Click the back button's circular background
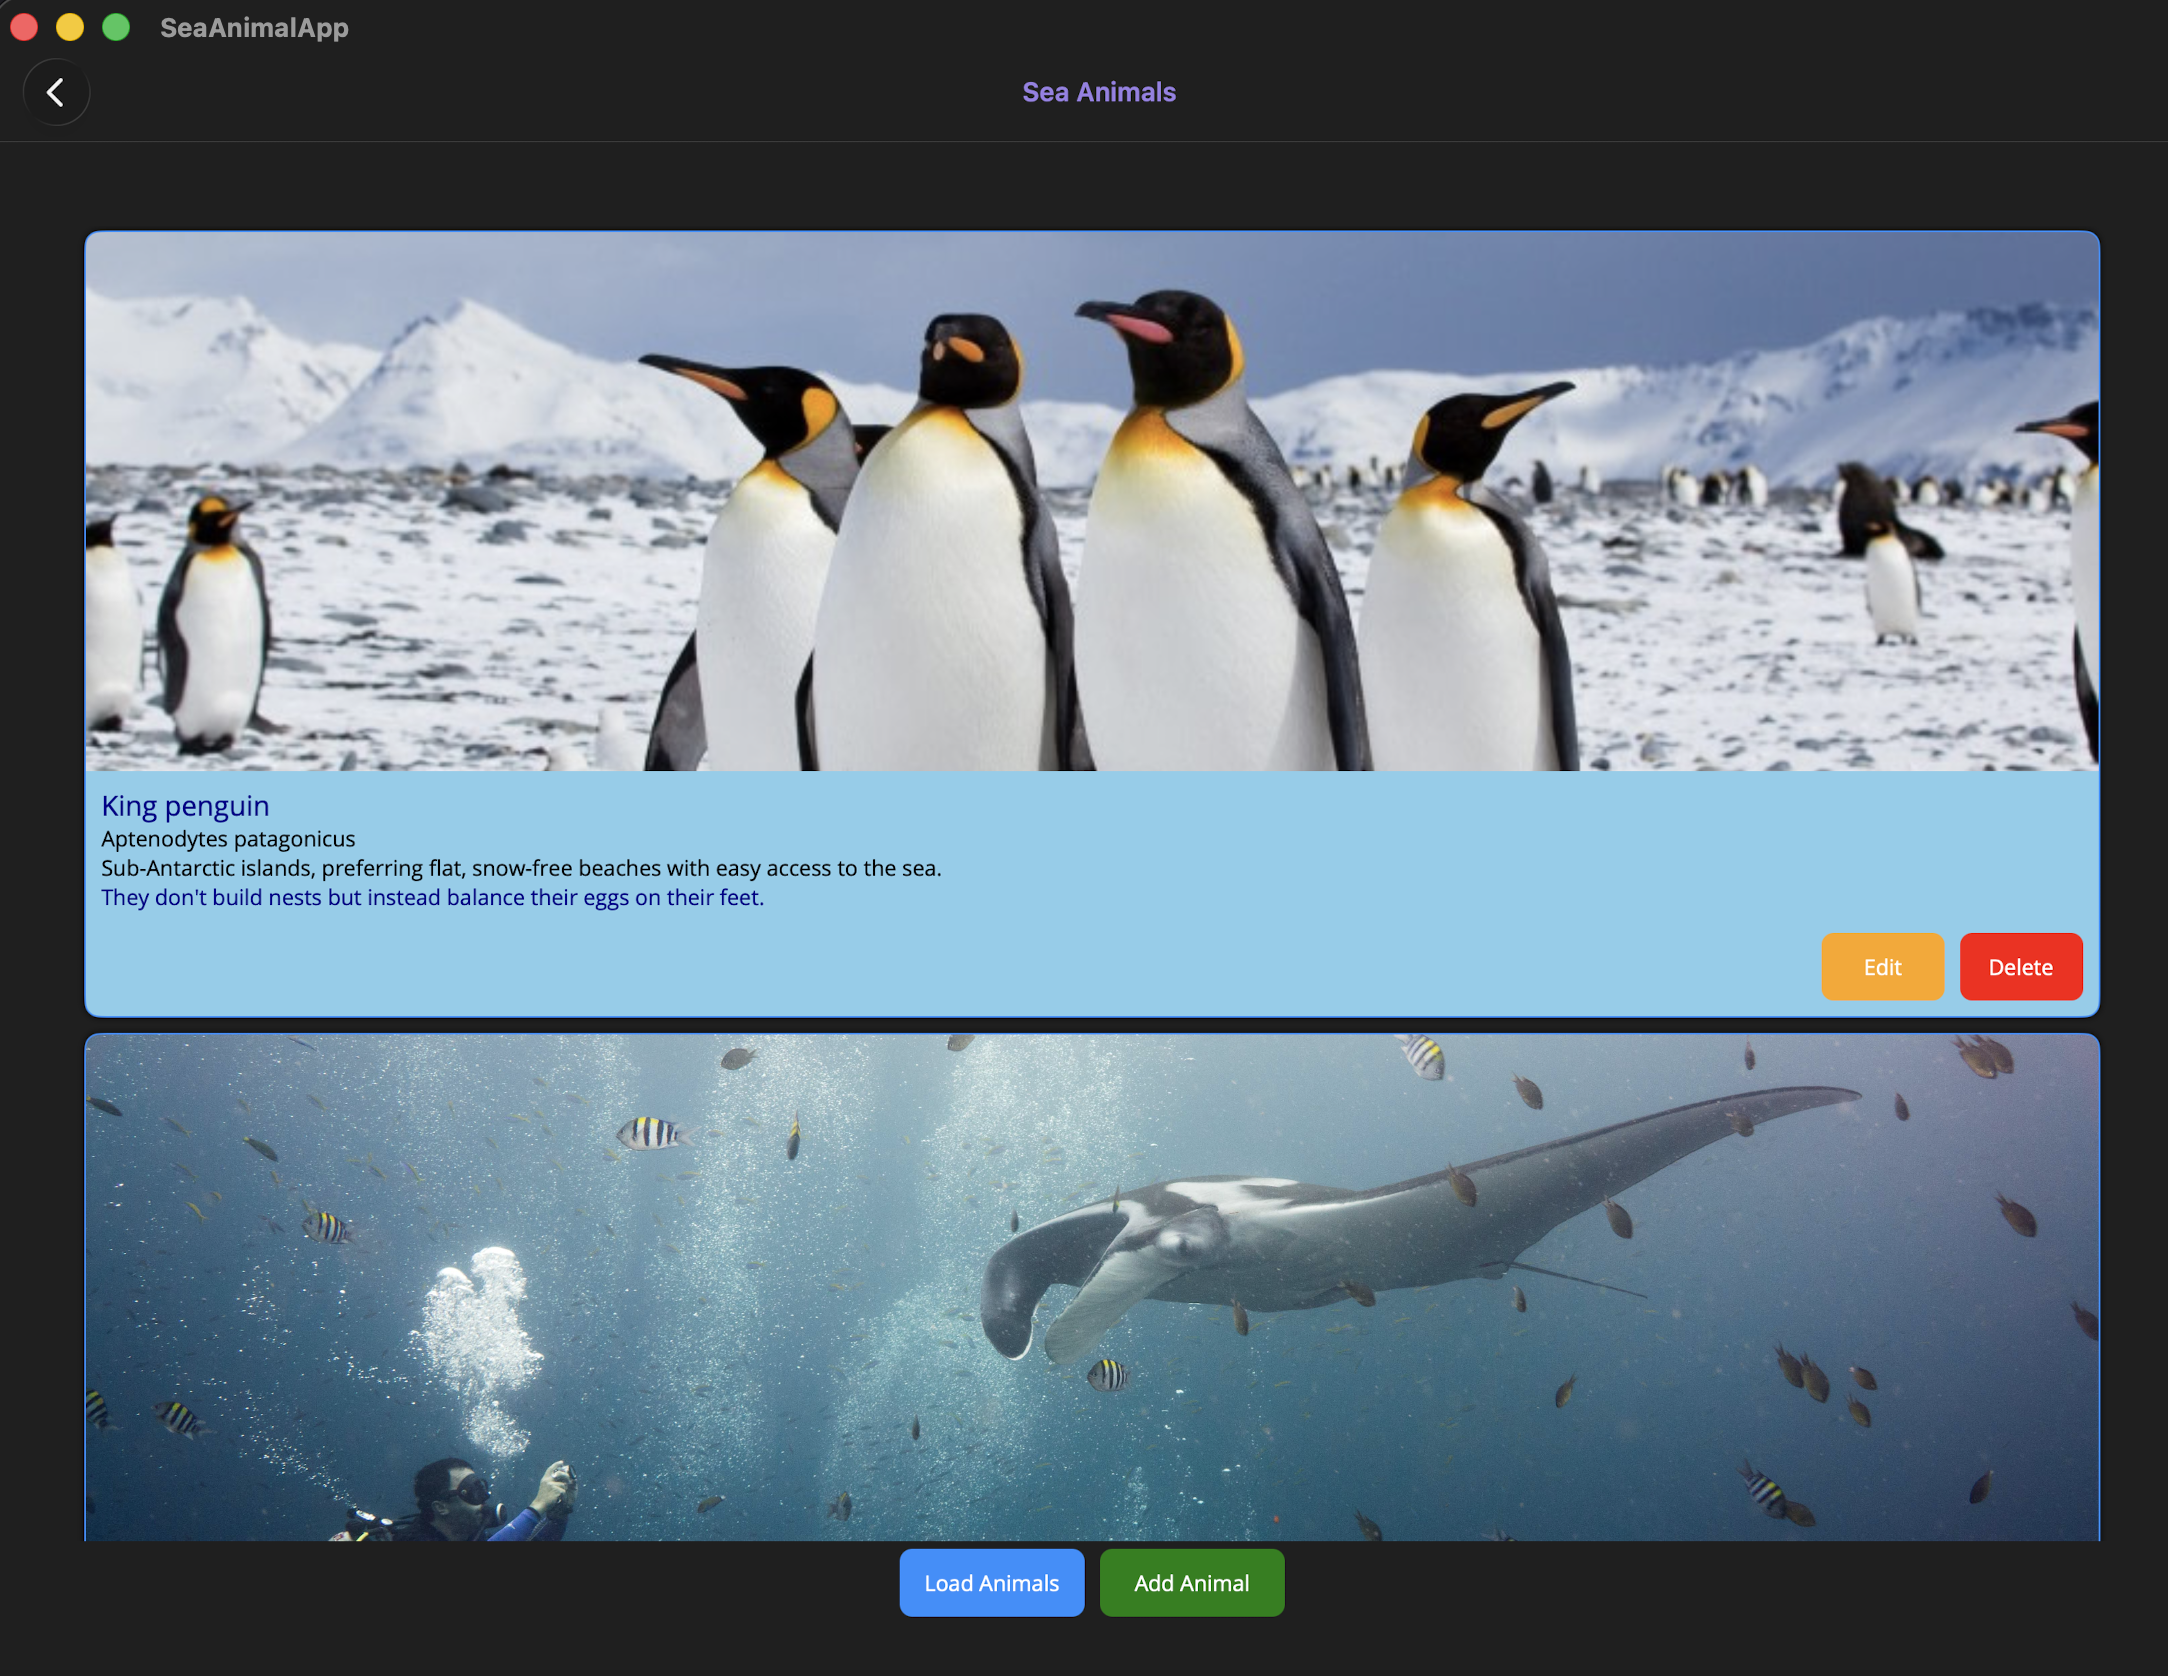2168x1676 pixels. (56, 92)
